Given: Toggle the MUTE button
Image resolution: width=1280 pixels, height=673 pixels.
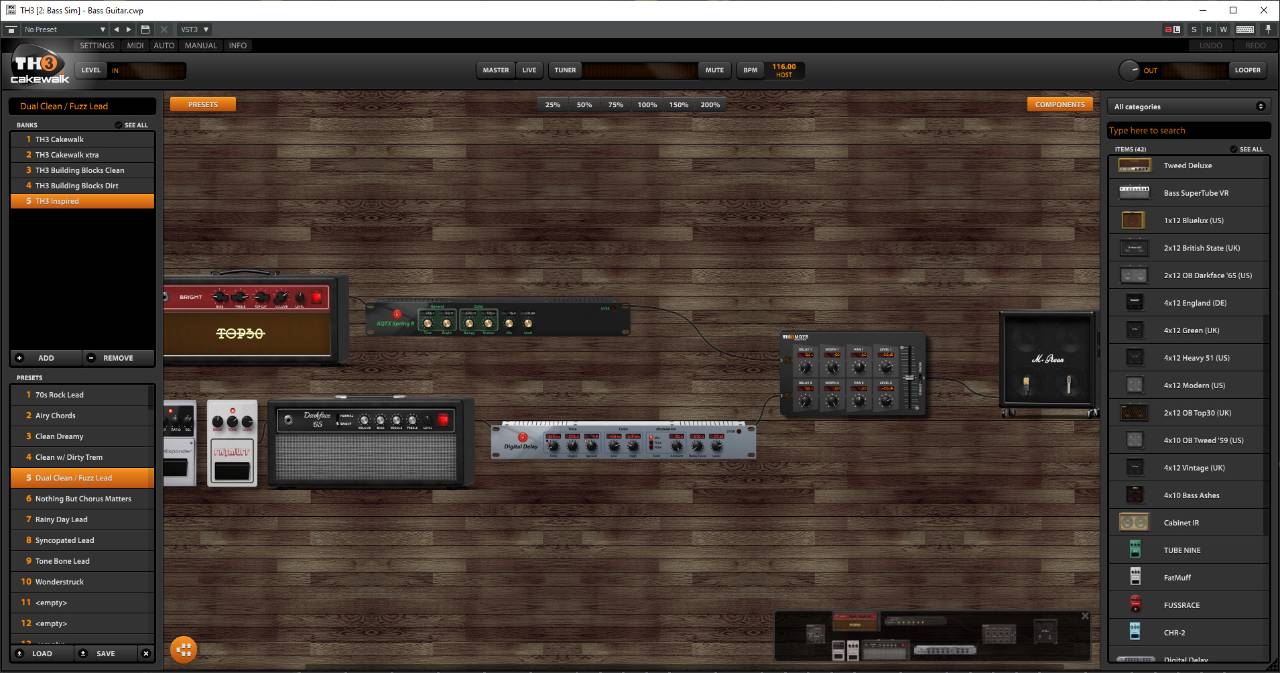Looking at the screenshot, I should 714,70.
